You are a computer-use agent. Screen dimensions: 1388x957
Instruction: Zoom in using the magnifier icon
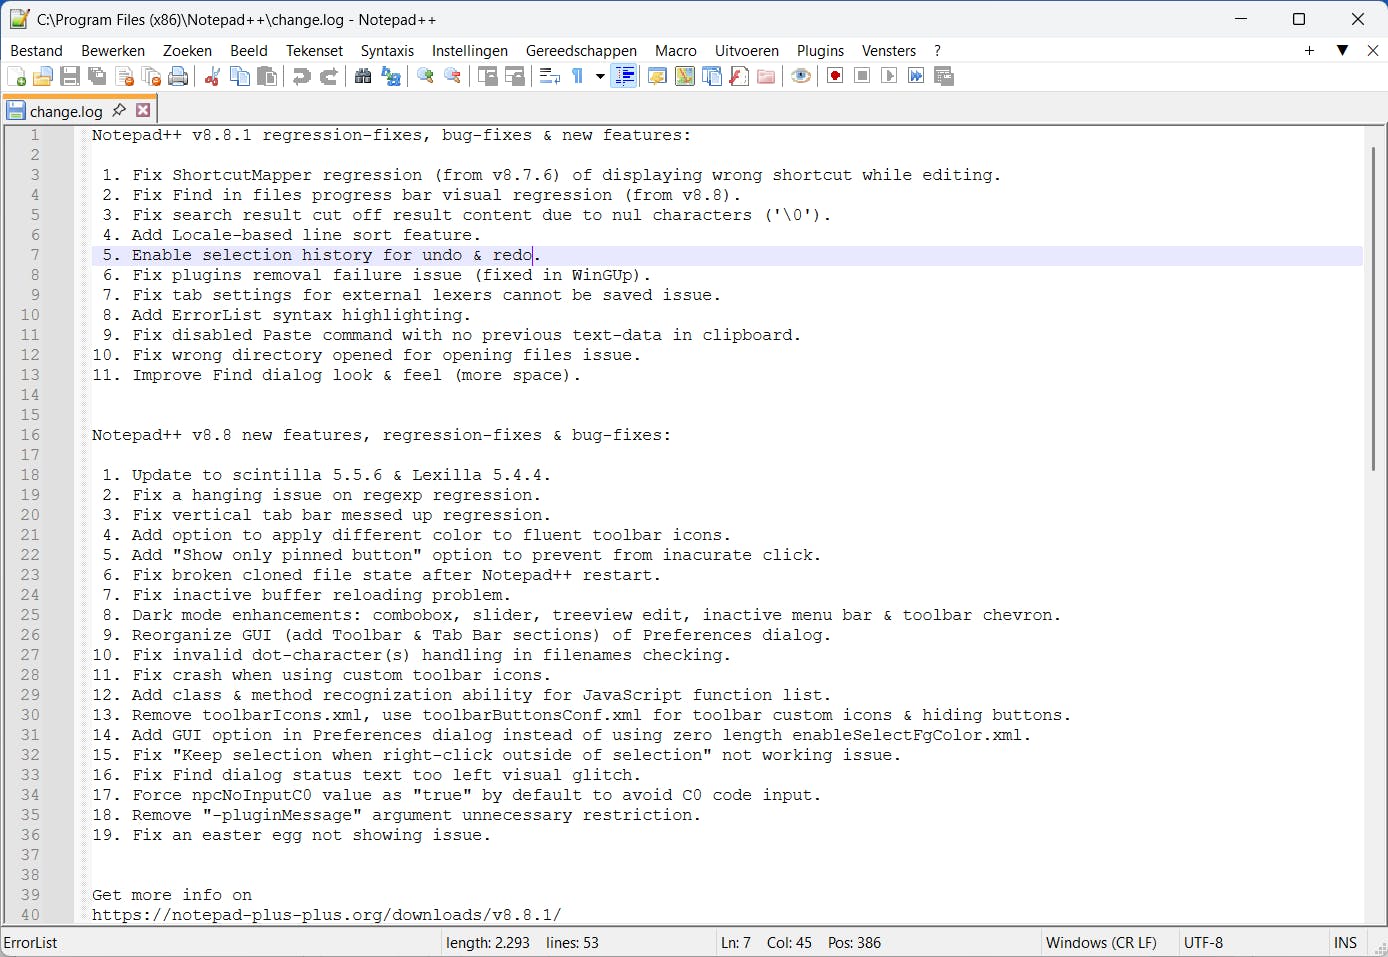(x=424, y=75)
